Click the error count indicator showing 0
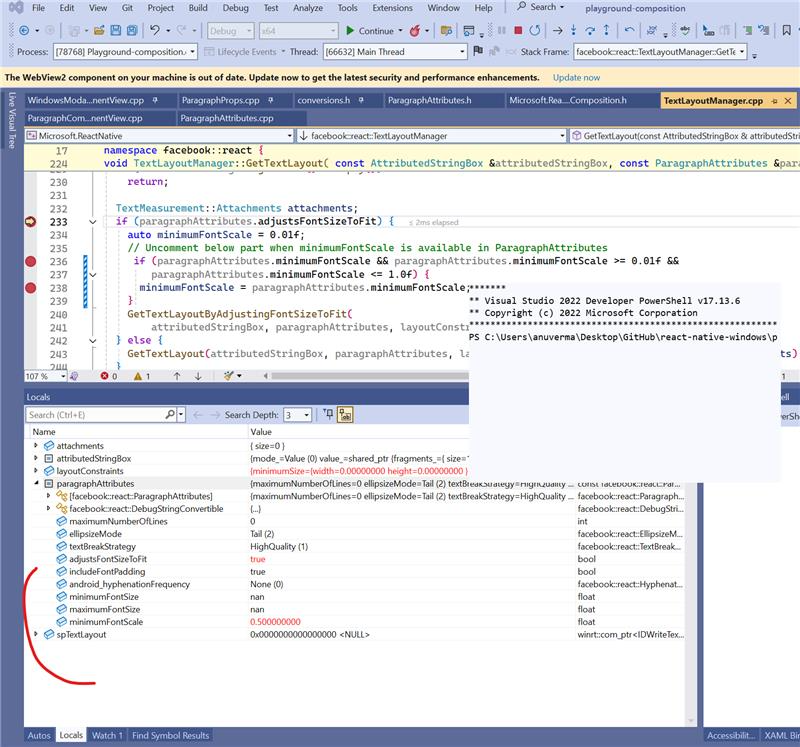The height and width of the screenshot is (747, 800). click(x=109, y=376)
